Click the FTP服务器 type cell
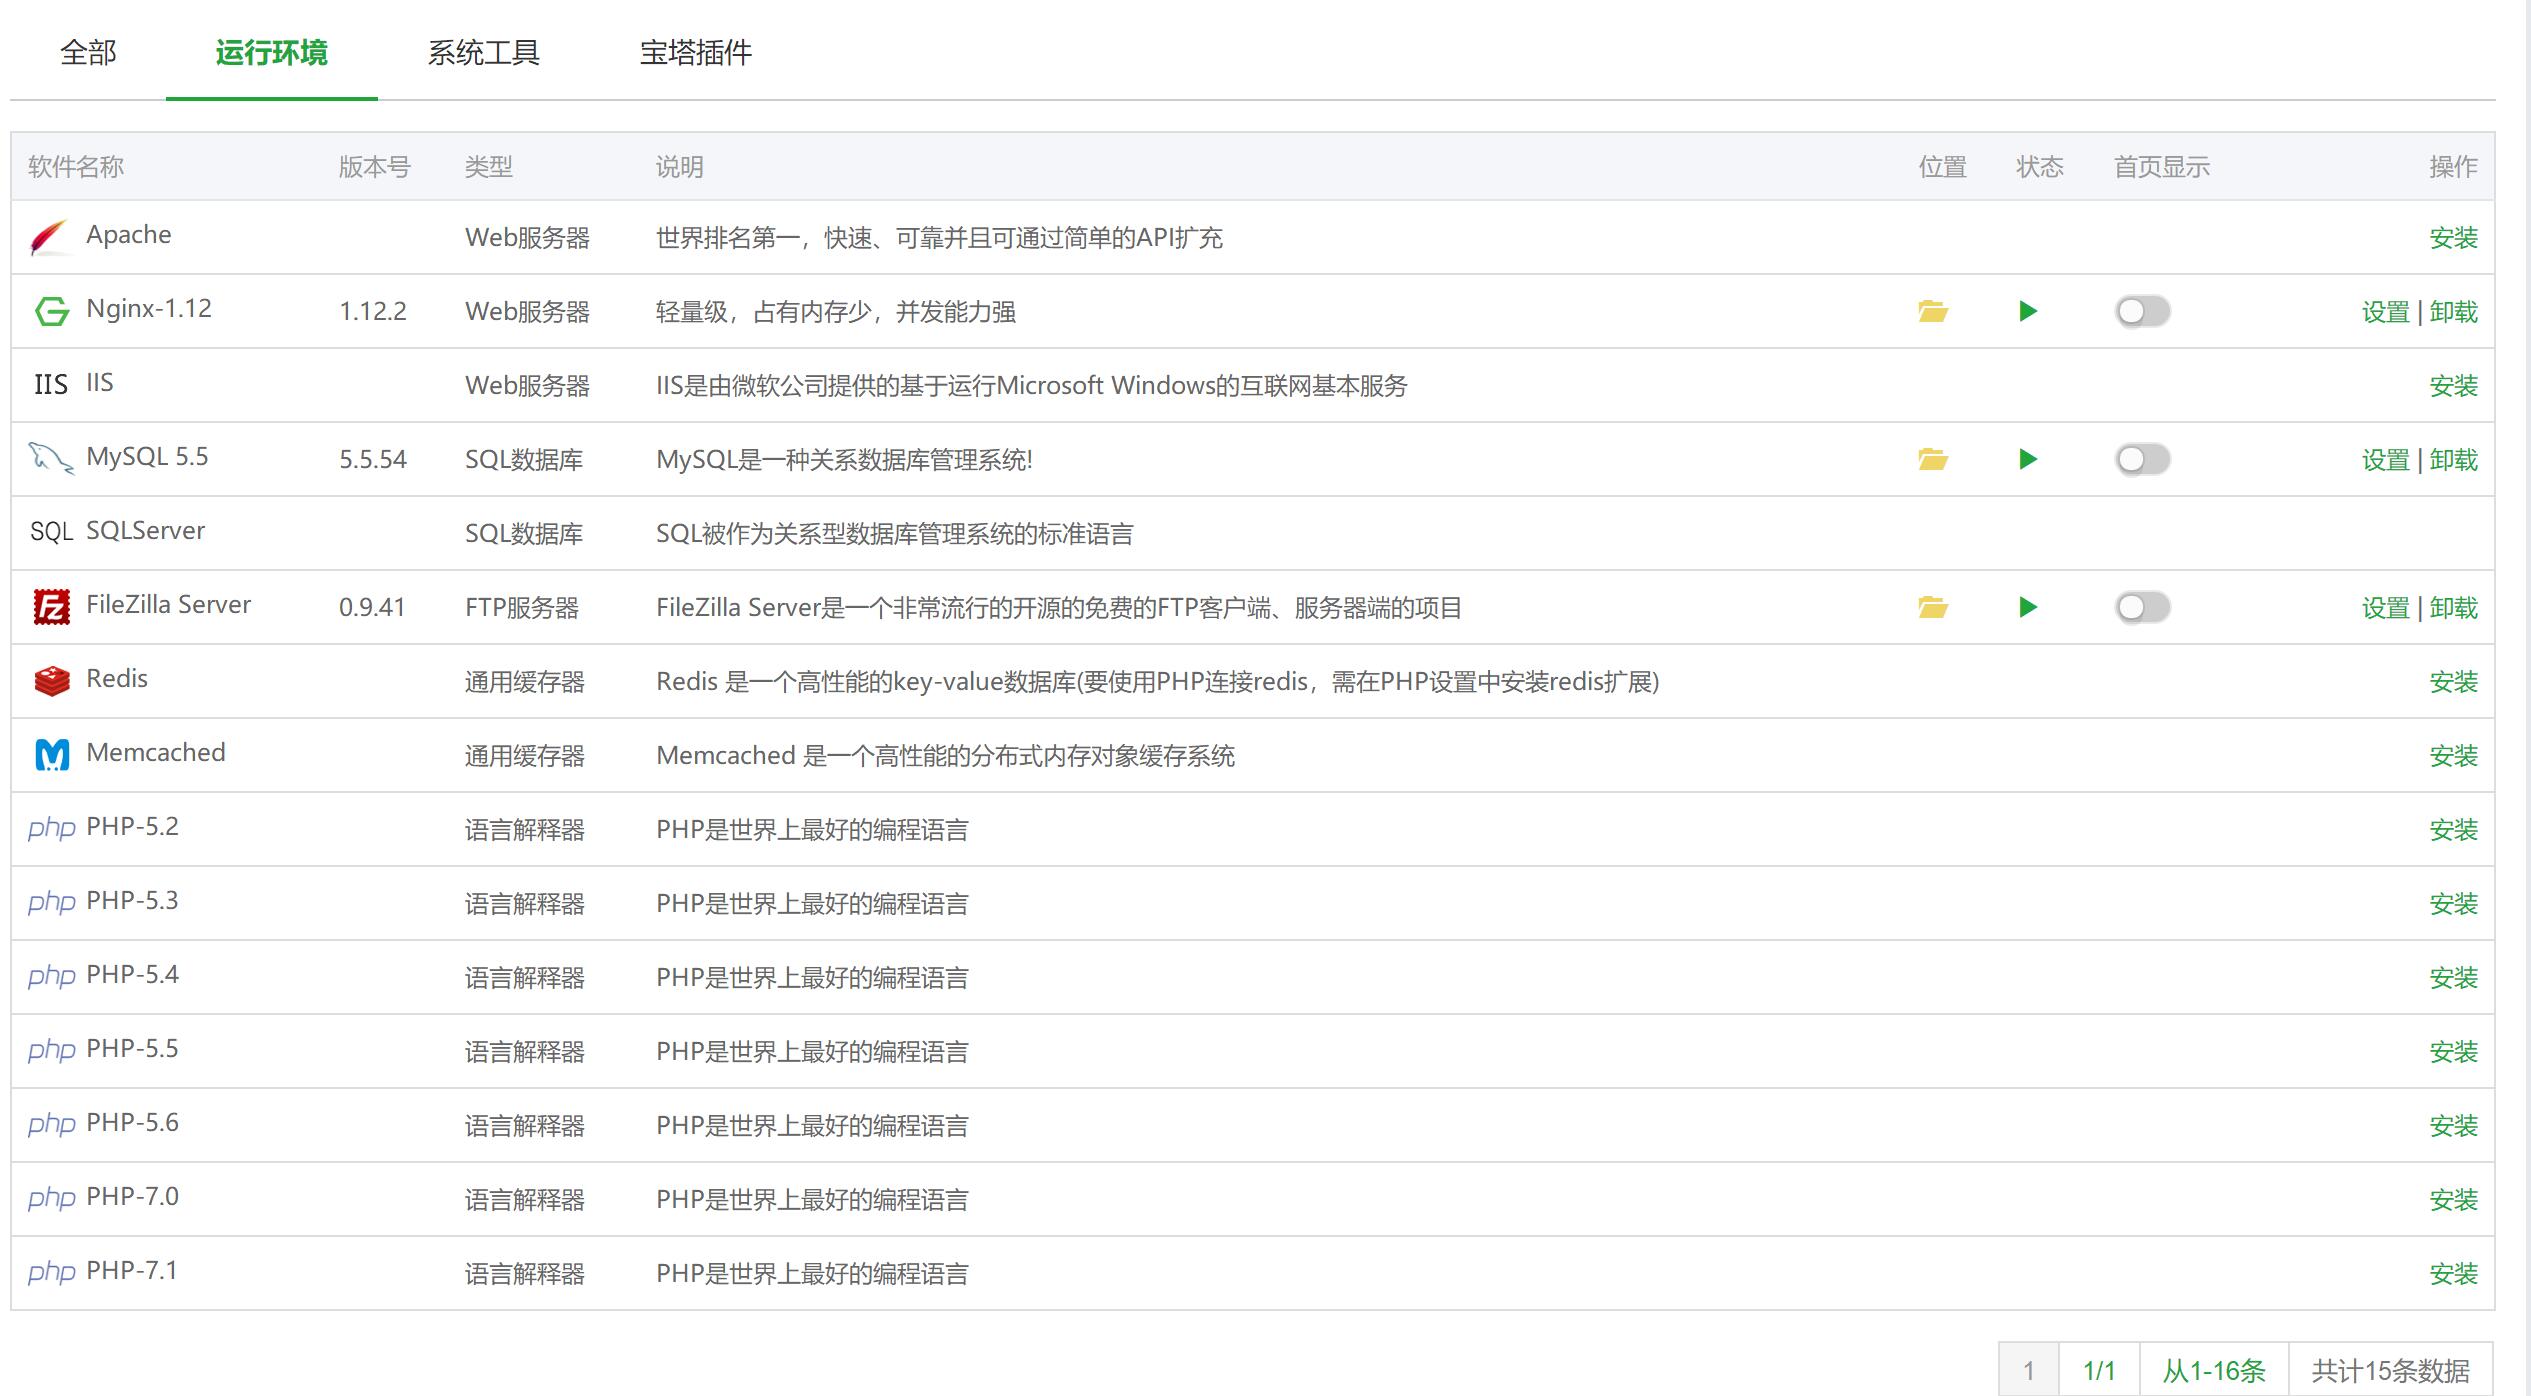This screenshot has height=1396, width=2531. pyautogui.click(x=522, y=608)
